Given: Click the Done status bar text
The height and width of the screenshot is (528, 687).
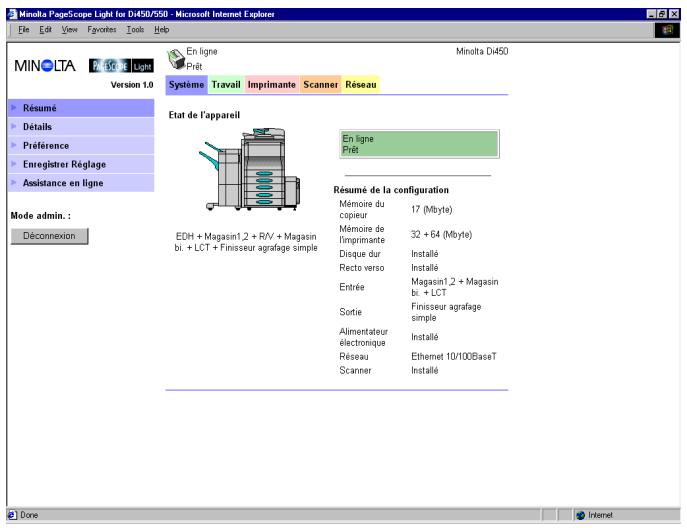Looking at the screenshot, I should pos(29,515).
